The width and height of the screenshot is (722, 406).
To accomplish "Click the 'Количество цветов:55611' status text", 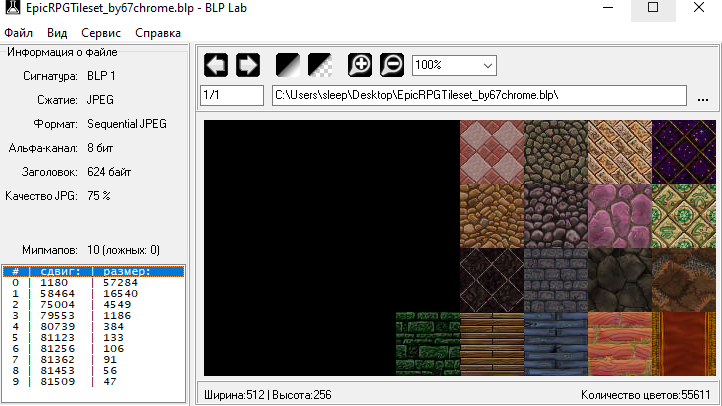I will [x=646, y=395].
